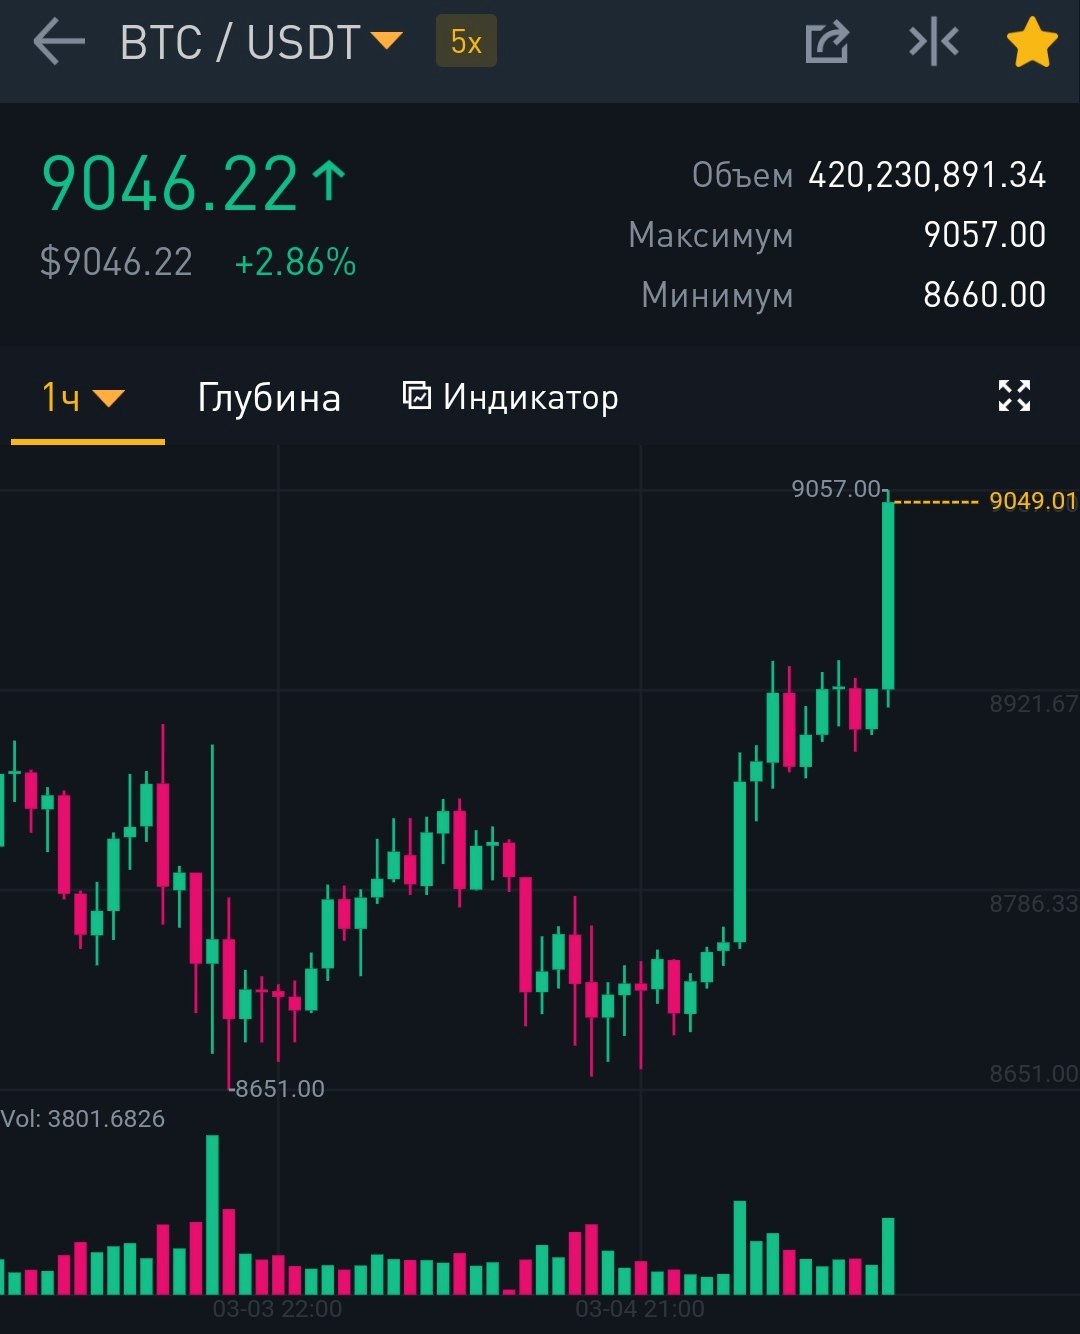
Task: Switch to the Глубина tab
Action: point(269,398)
